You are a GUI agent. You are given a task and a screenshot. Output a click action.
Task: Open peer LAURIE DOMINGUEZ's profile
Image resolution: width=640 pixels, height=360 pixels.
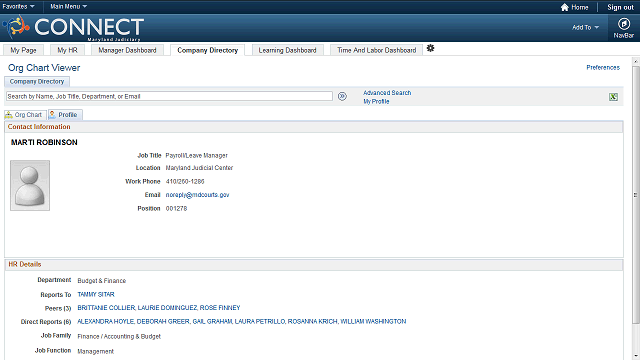[167, 308]
